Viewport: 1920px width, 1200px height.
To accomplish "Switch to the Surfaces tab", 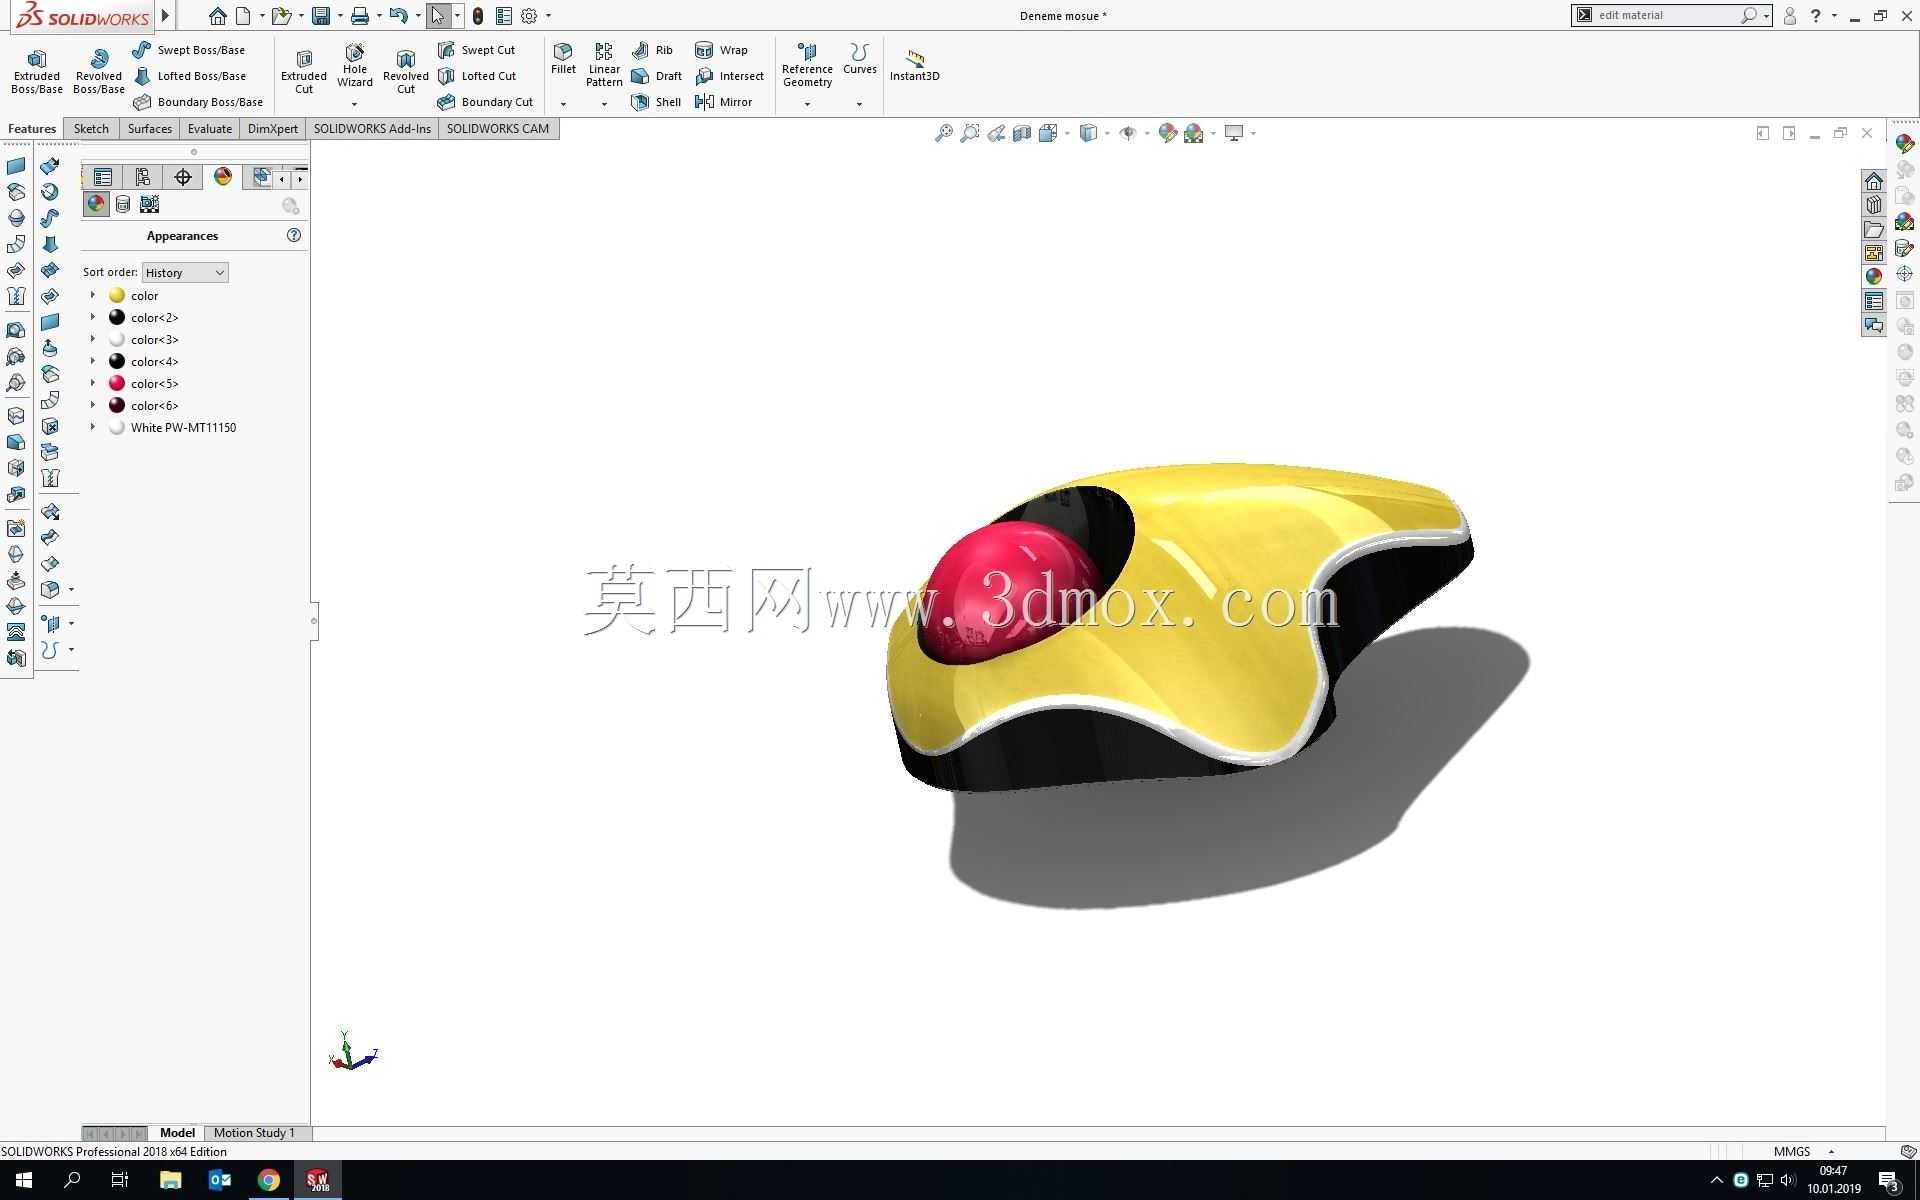I will coord(150,128).
